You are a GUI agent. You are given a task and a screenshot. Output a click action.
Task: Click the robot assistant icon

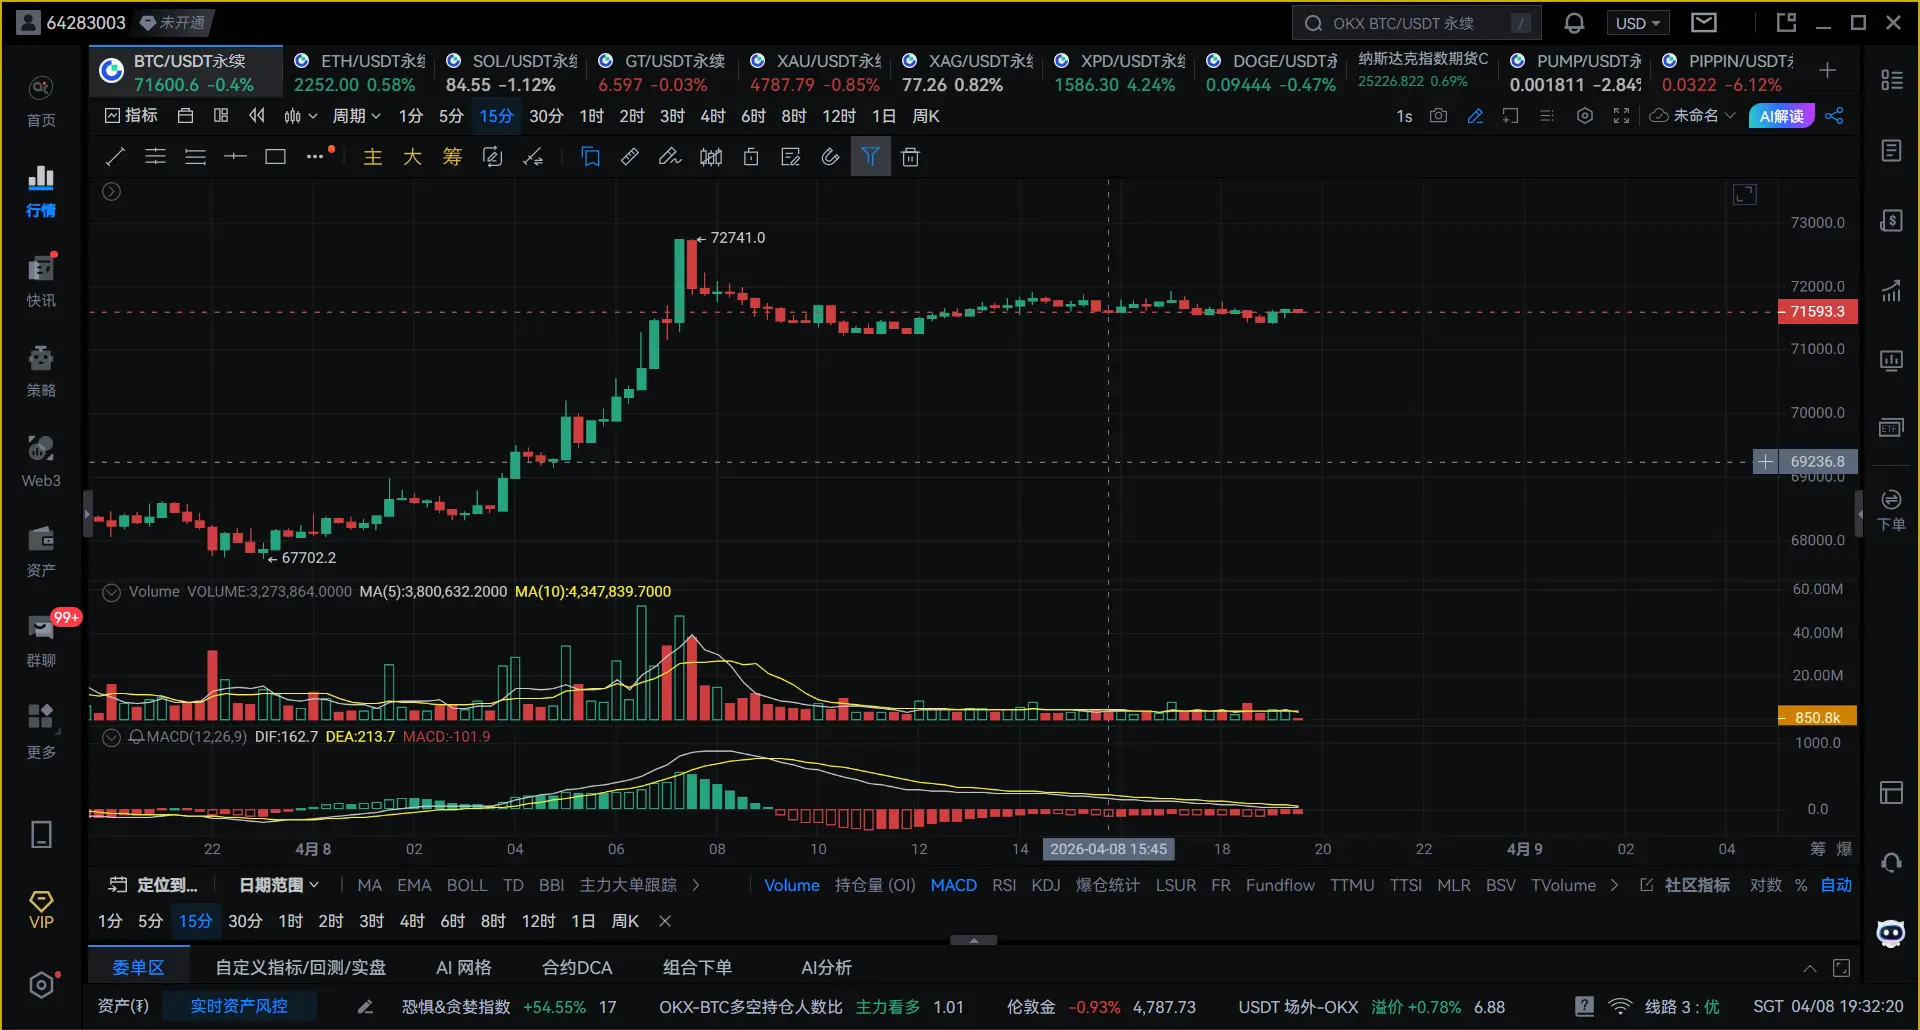(x=1891, y=933)
